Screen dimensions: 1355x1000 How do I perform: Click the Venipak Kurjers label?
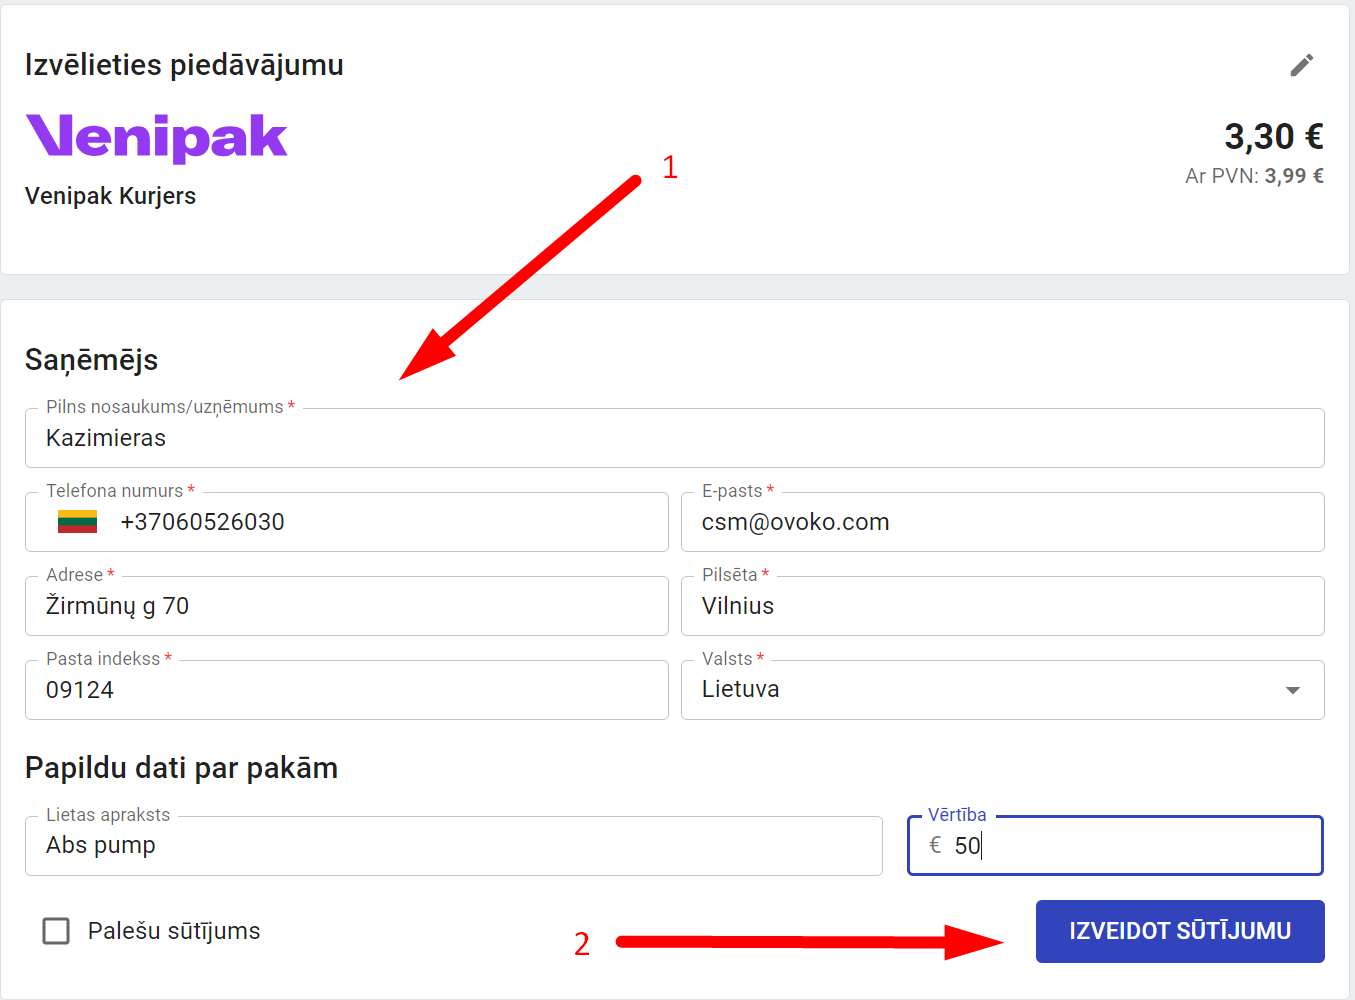click(110, 196)
